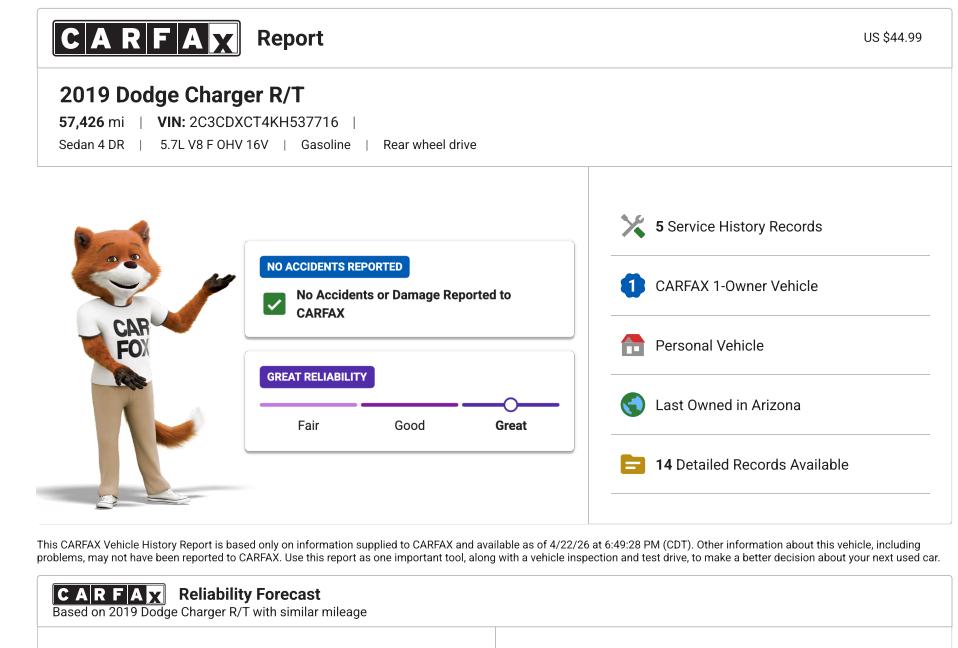Viewport: 958px width, 648px height.
Task: Click the 2019 Dodge Charger R/T title
Action: click(181, 95)
